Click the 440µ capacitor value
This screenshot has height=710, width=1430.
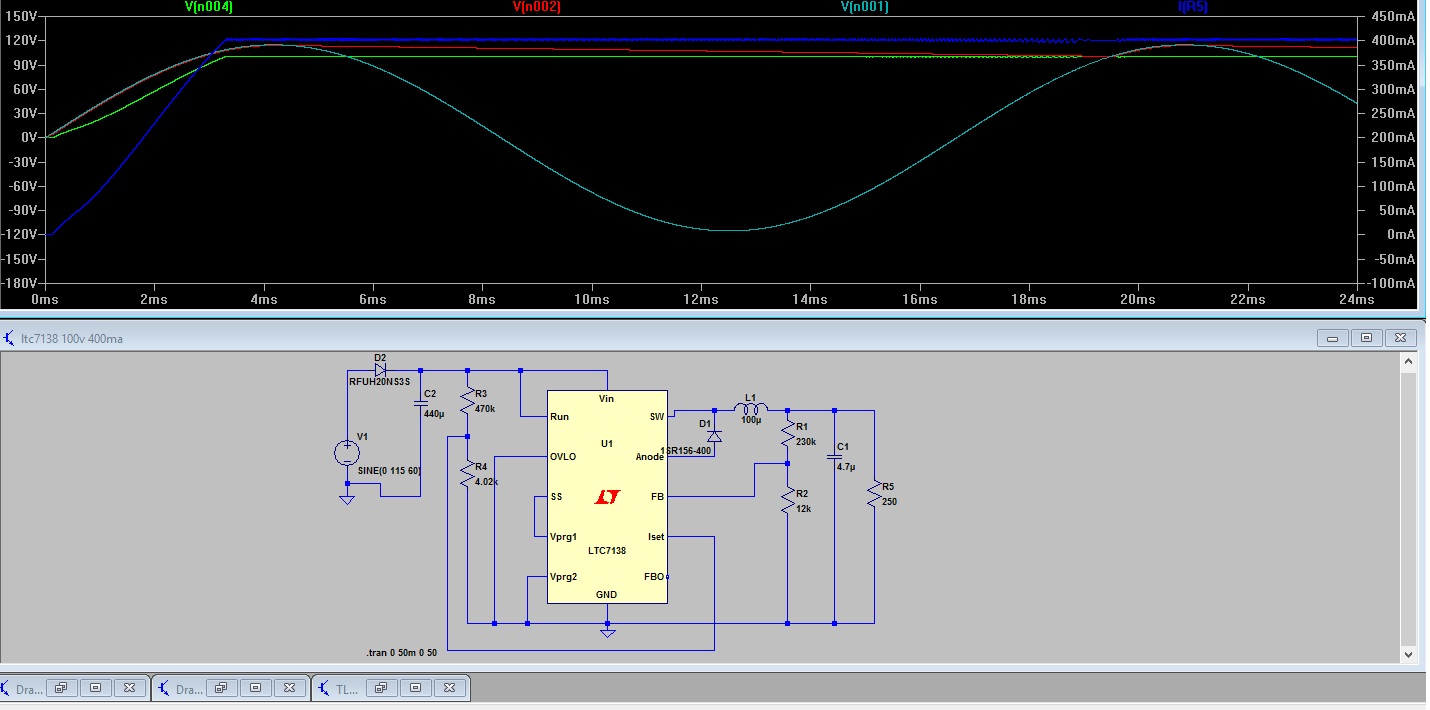(433, 413)
